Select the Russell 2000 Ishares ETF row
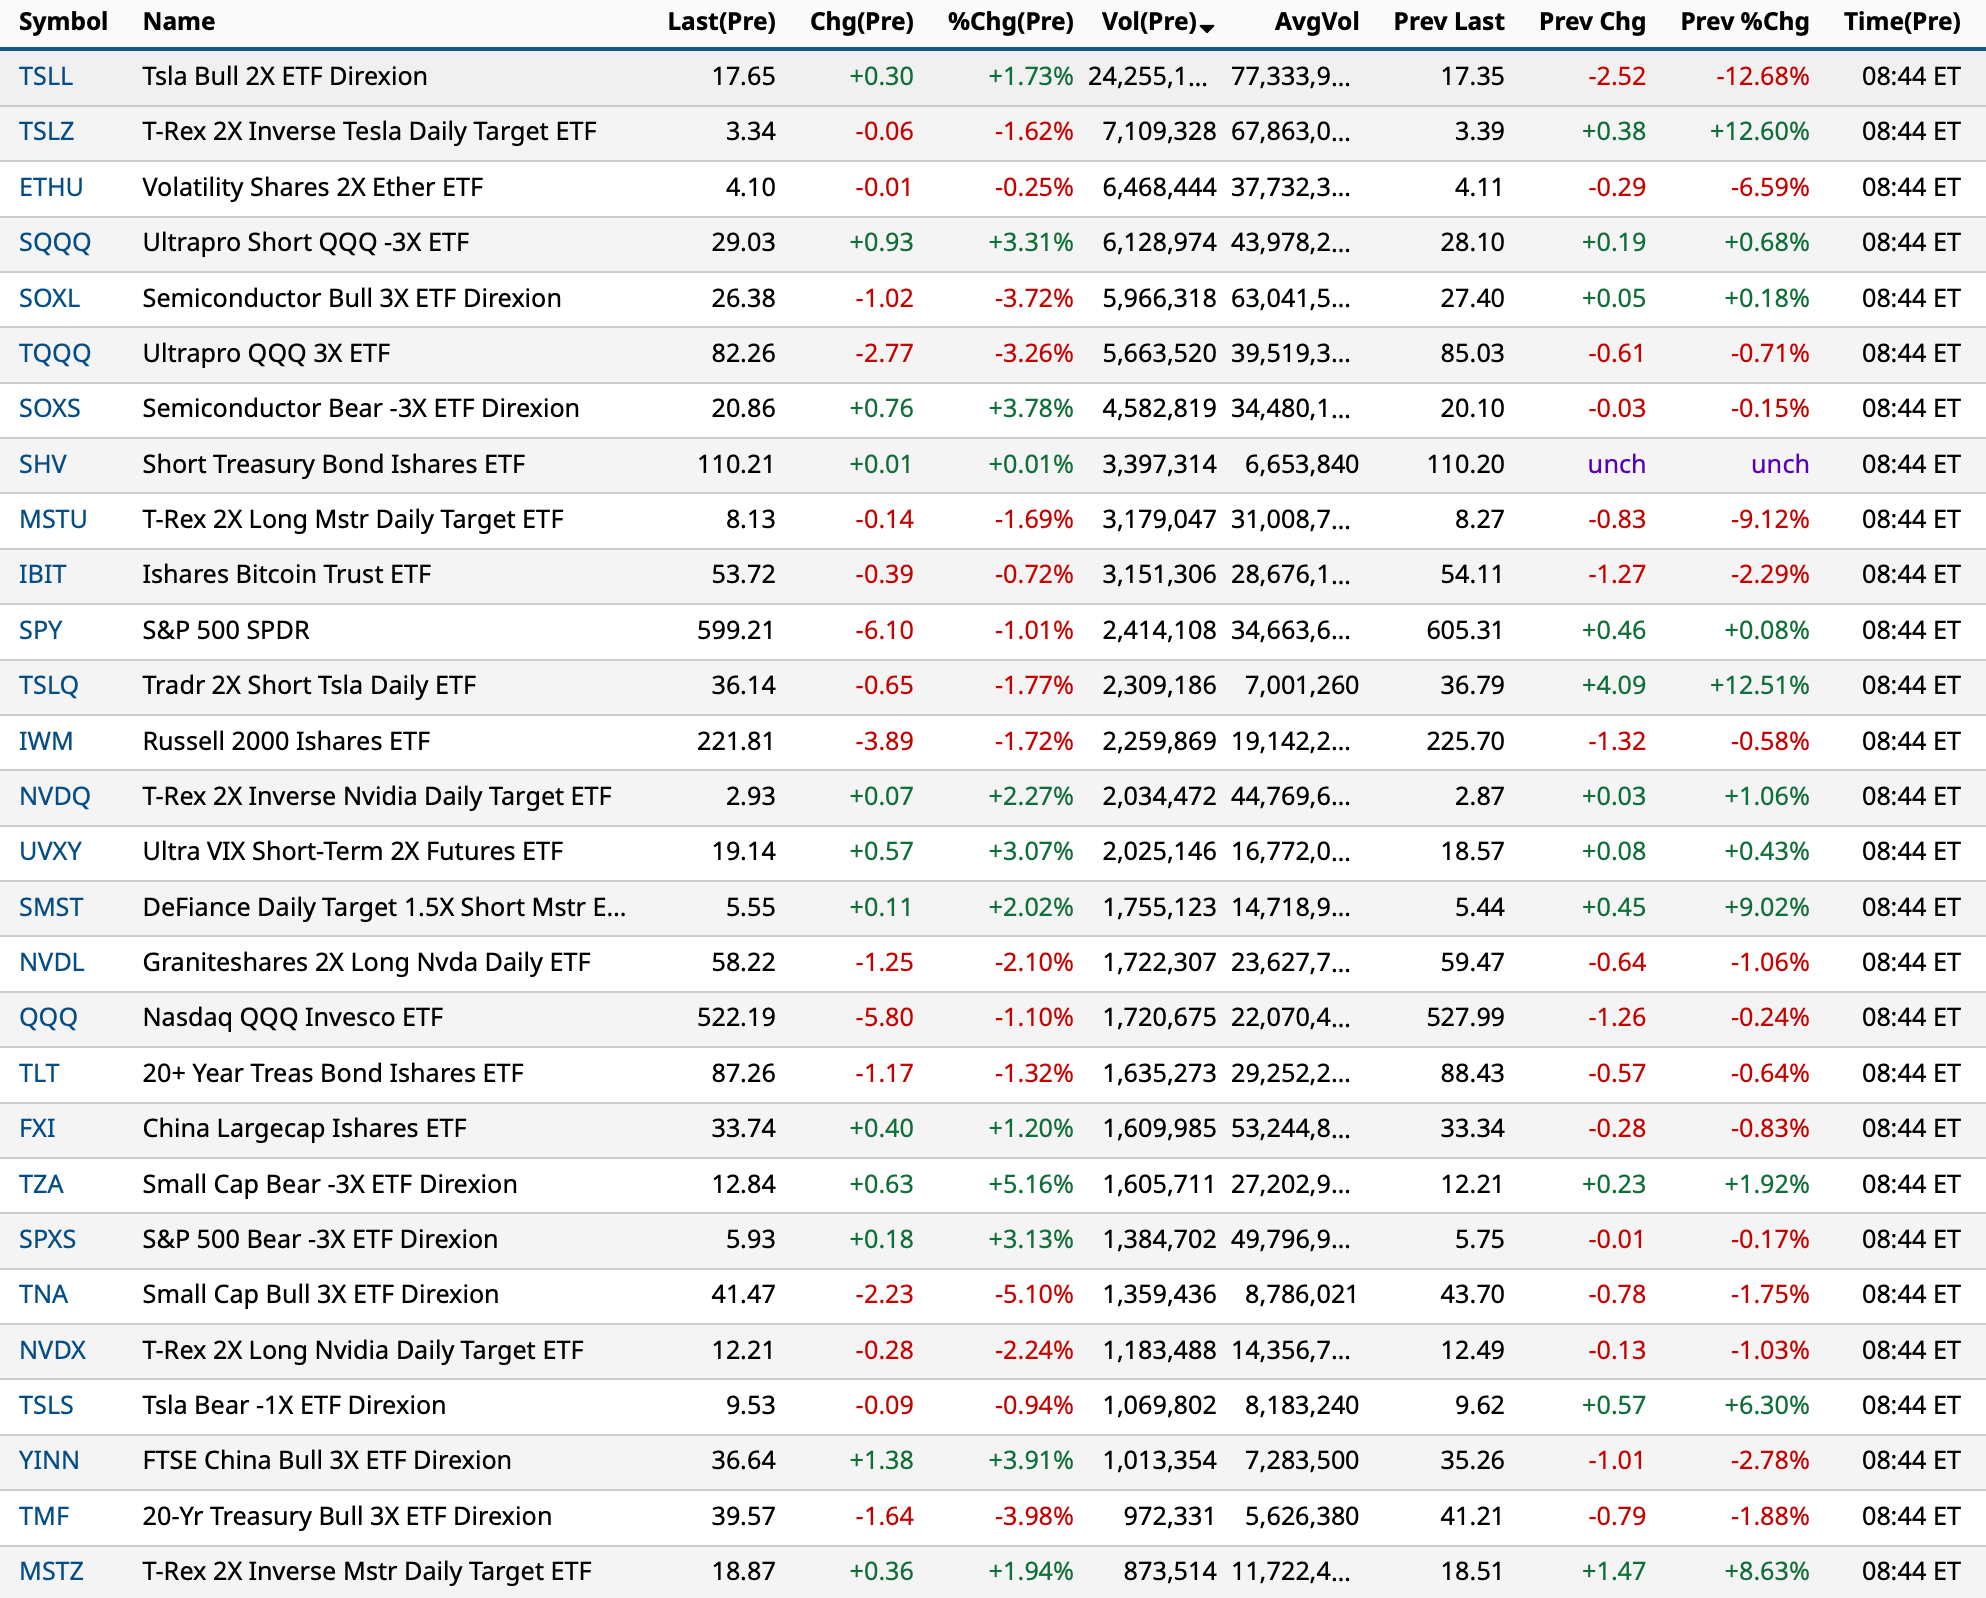 [286, 741]
